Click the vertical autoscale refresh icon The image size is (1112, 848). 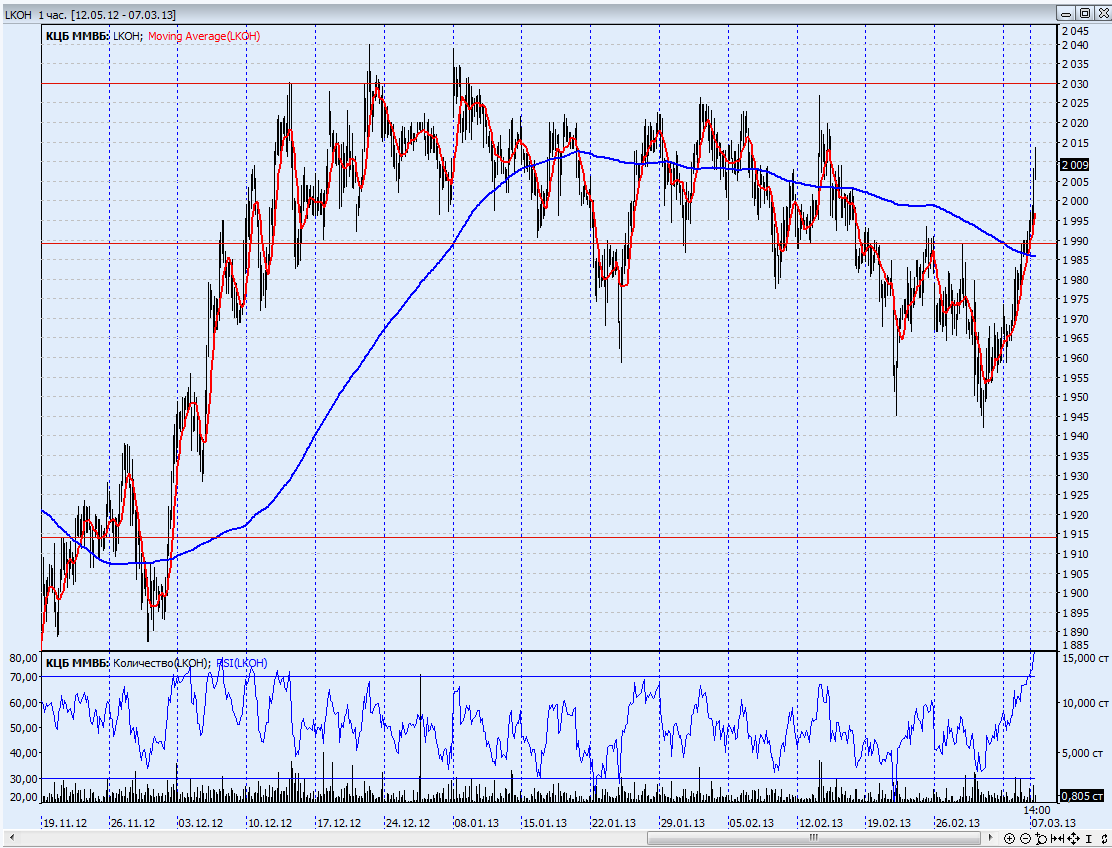pos(1104,839)
